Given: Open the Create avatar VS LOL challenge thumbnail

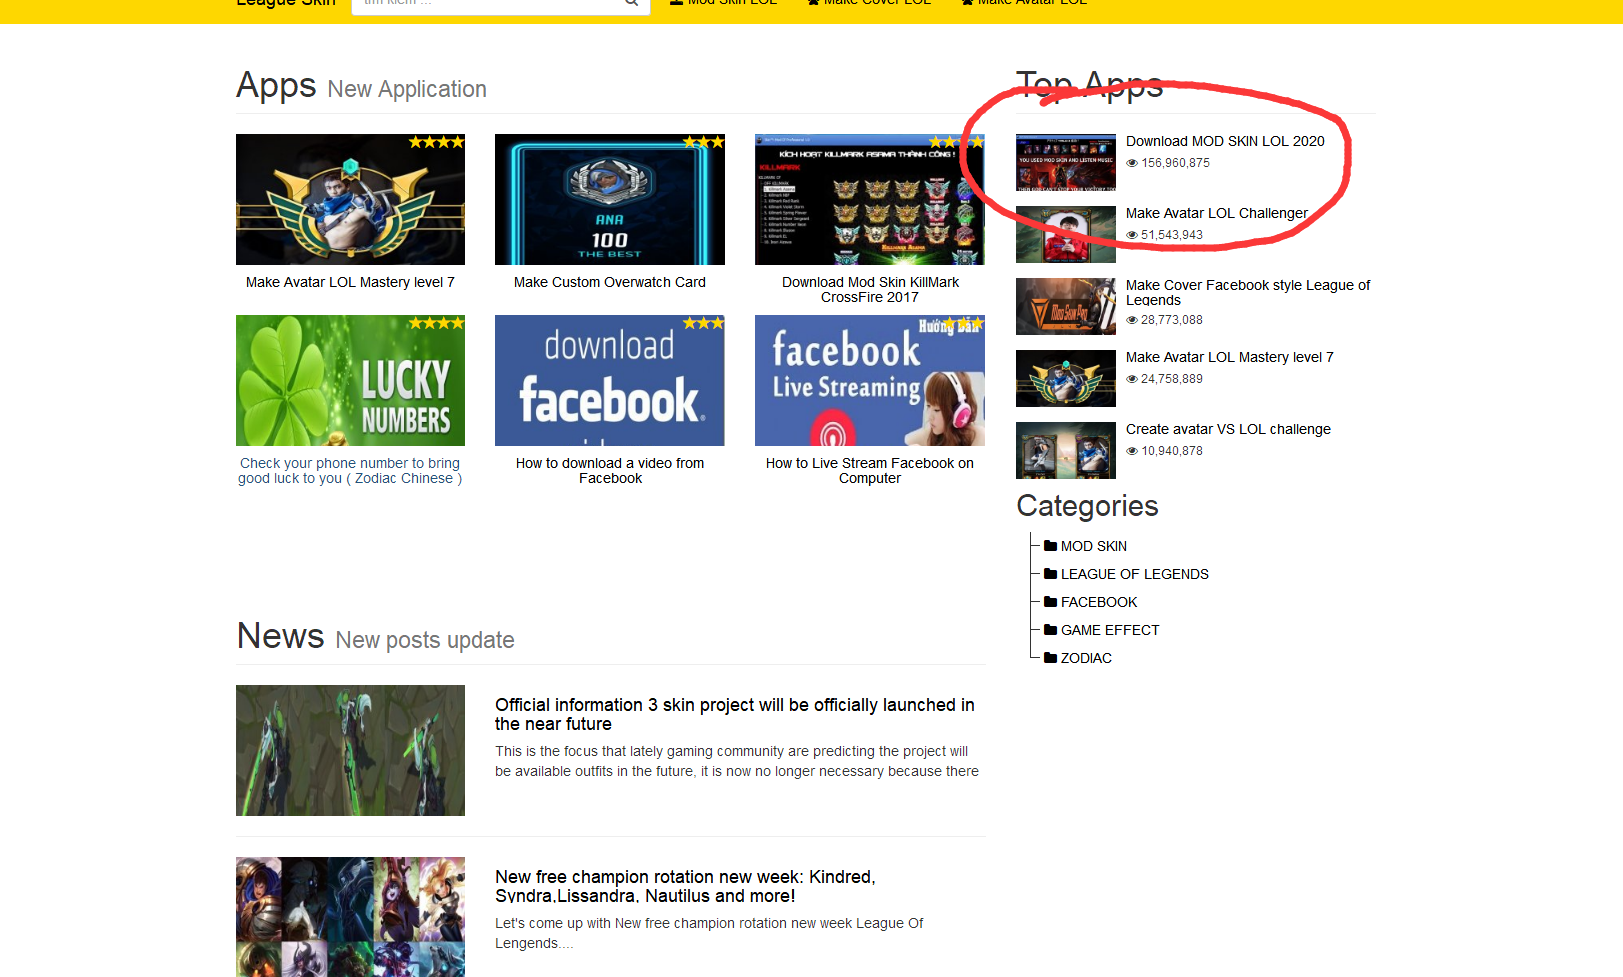Looking at the screenshot, I should [1066, 450].
